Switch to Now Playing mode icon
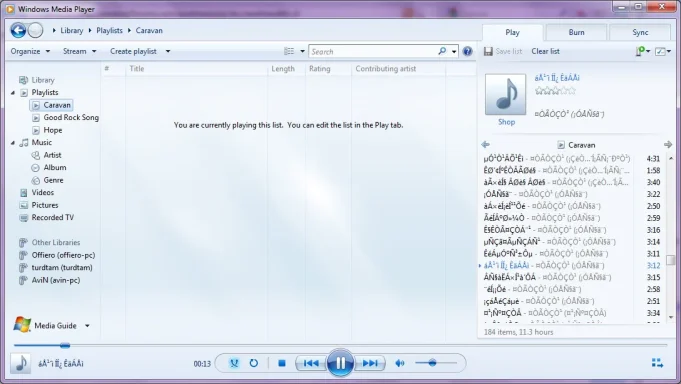This screenshot has height=384, width=681. pos(657,363)
